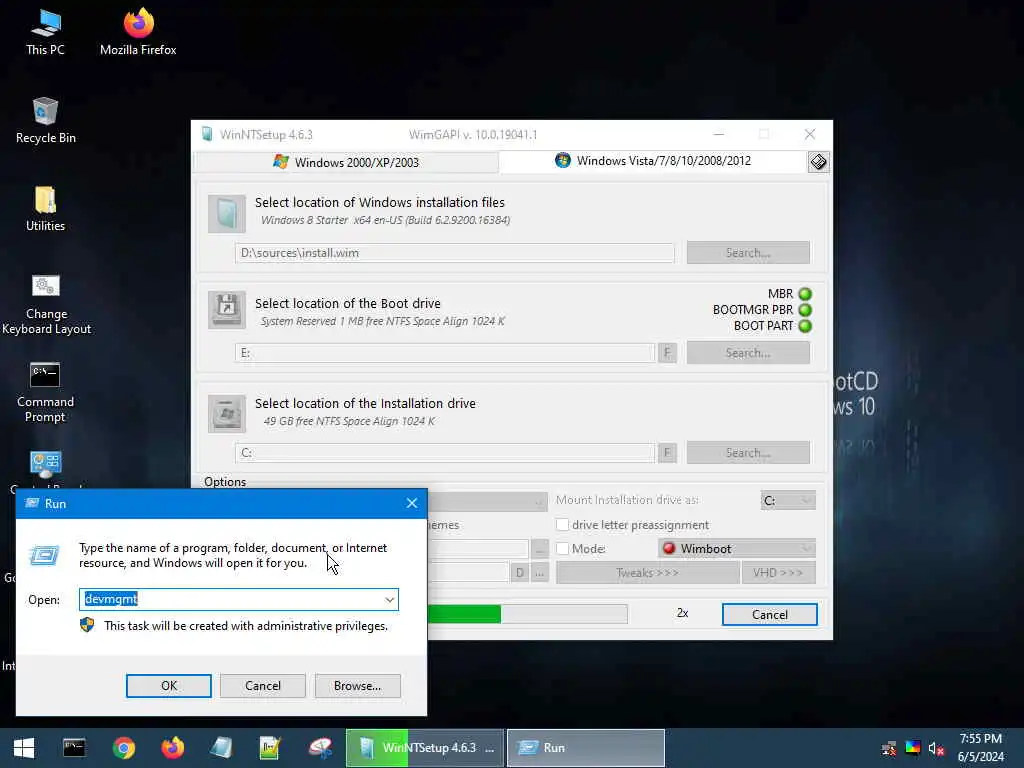Click the Open text field containing devmgmt
The height and width of the screenshot is (768, 1024).
coord(238,600)
